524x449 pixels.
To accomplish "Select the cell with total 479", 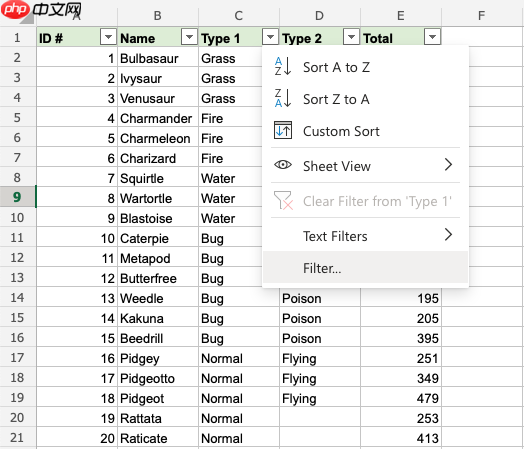I will [x=401, y=398].
